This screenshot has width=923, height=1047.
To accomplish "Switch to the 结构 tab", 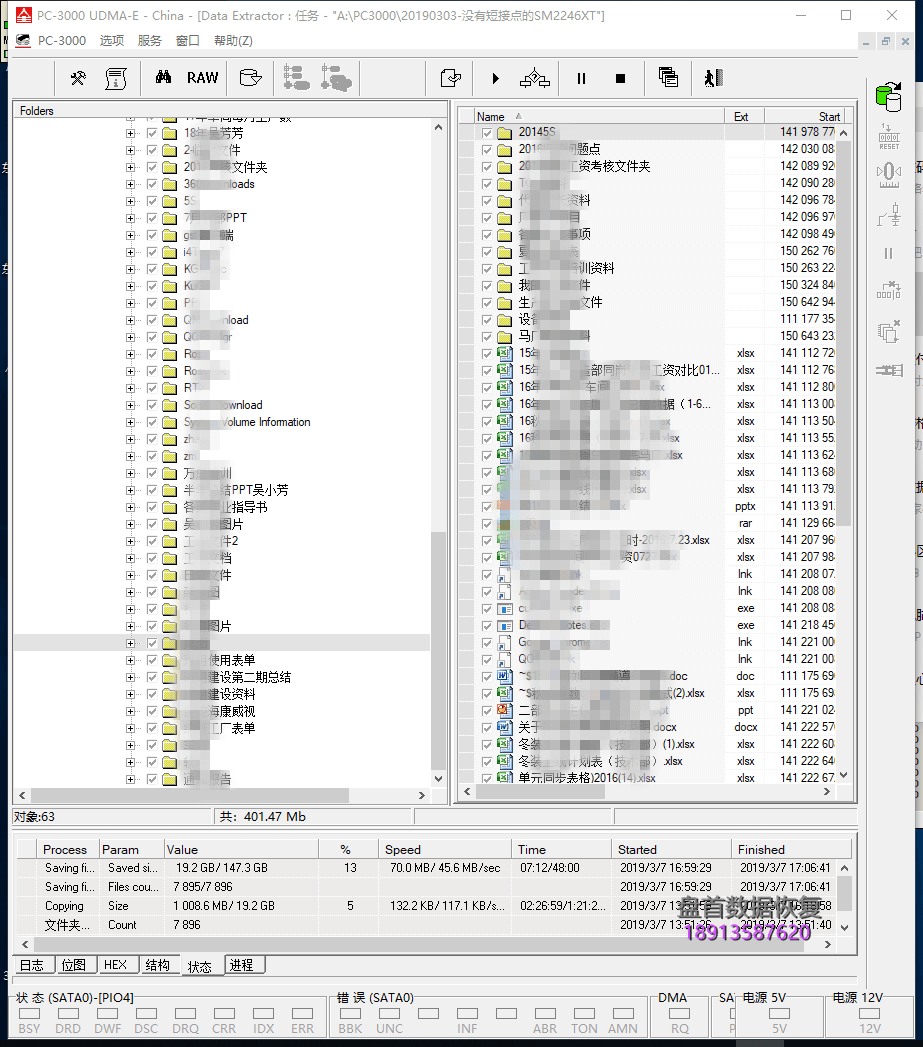I will click(x=158, y=966).
